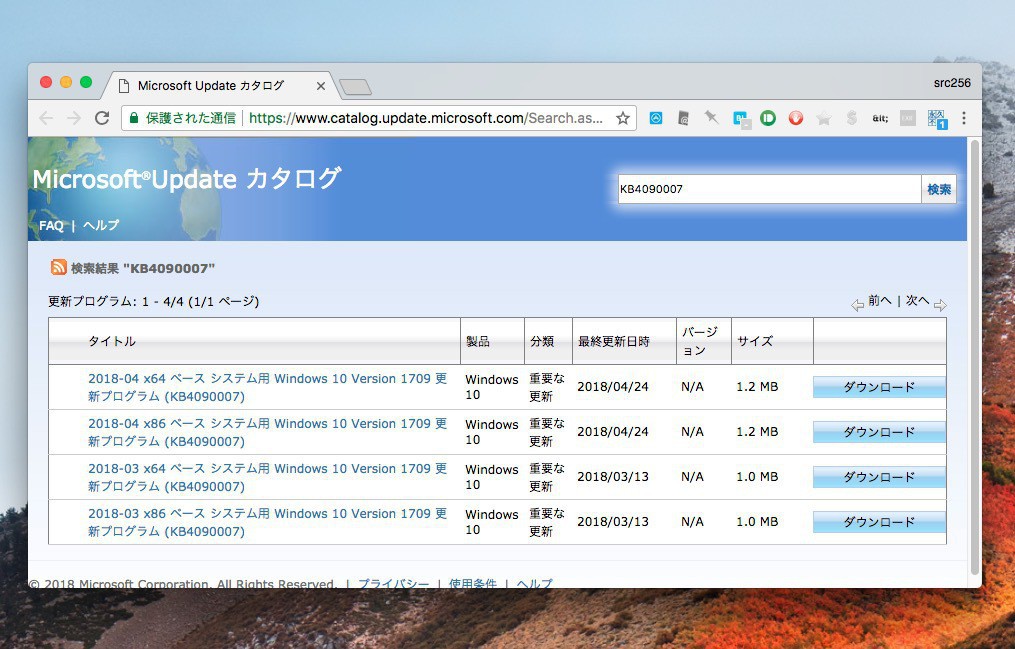
Task: Sort results by サイズ column header
Action: [x=755, y=341]
